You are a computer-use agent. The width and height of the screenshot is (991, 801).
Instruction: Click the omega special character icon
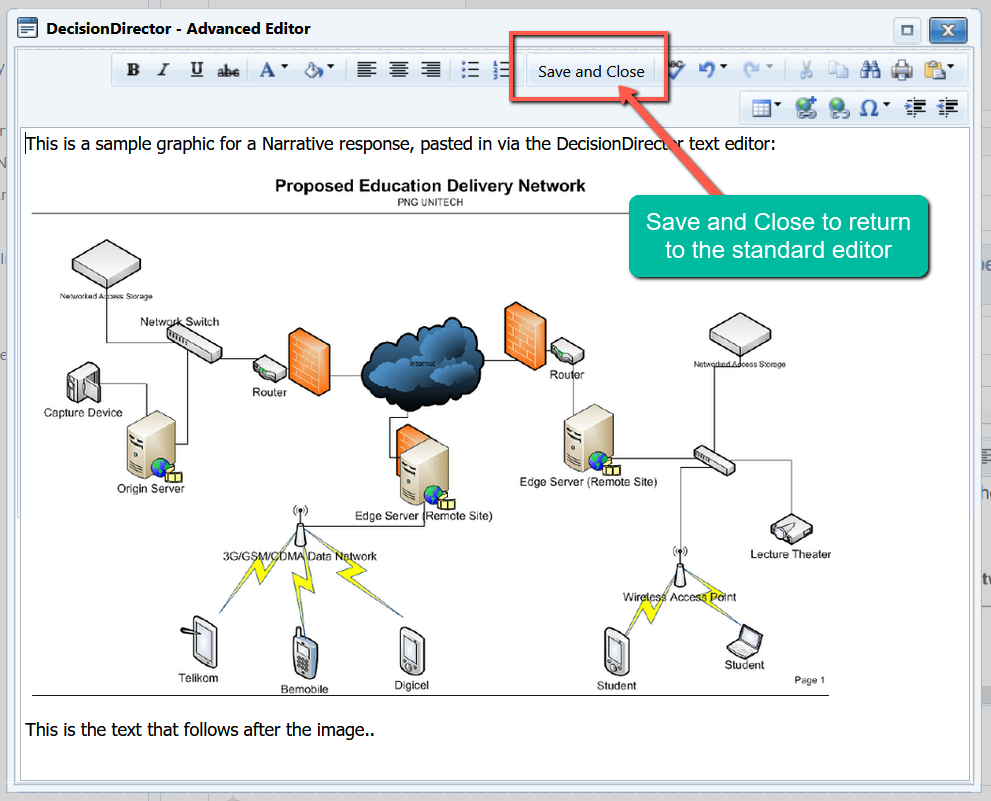(x=869, y=108)
